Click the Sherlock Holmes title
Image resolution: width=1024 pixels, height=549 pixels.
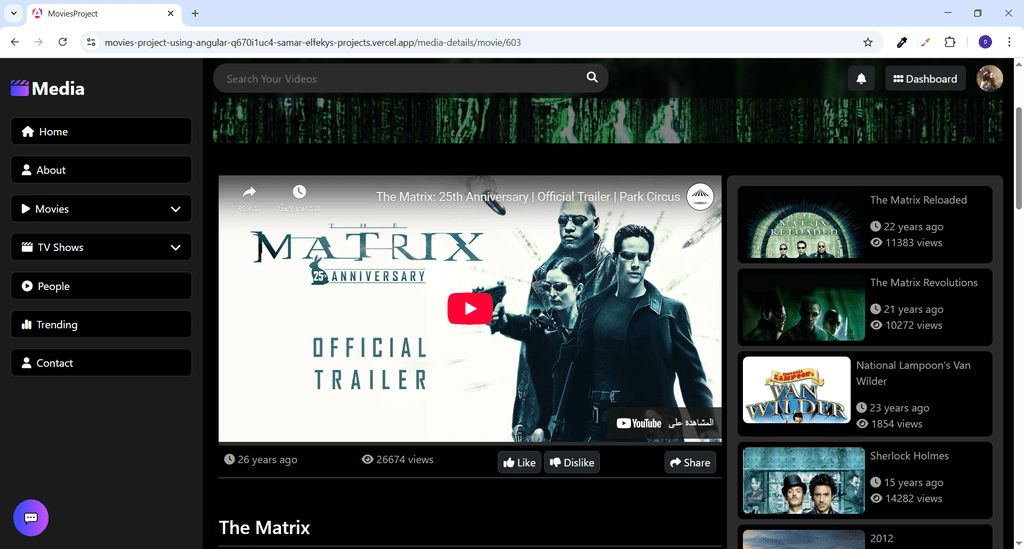(x=909, y=456)
